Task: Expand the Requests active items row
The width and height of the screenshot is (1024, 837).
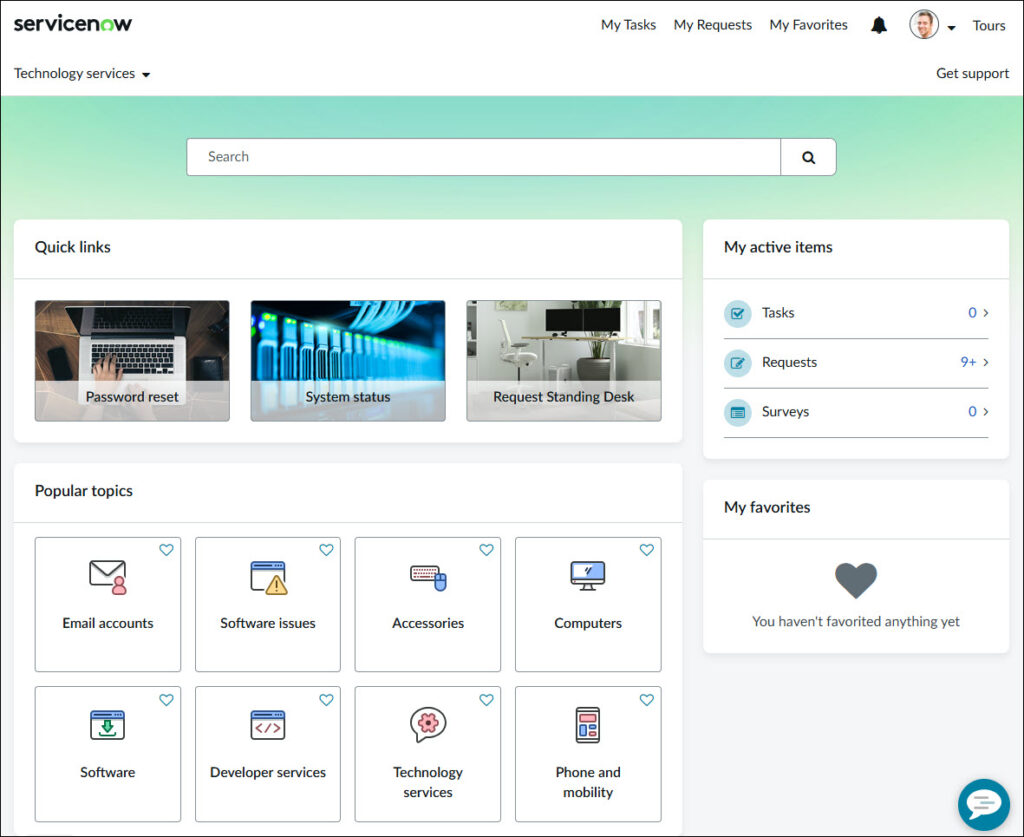Action: (x=856, y=363)
